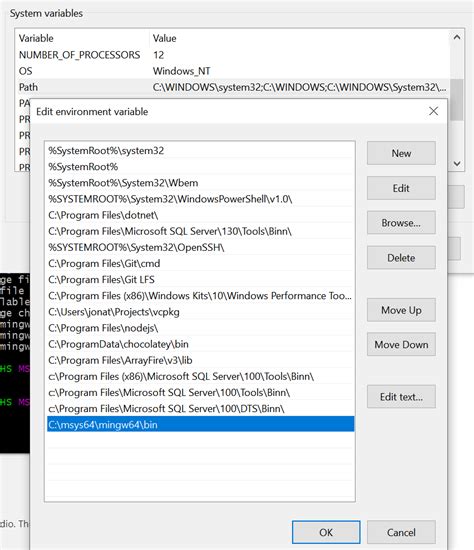Image resolution: width=474 pixels, height=550 pixels.
Task: Select %SystemRoot%\system32 entry
Action: point(200,151)
